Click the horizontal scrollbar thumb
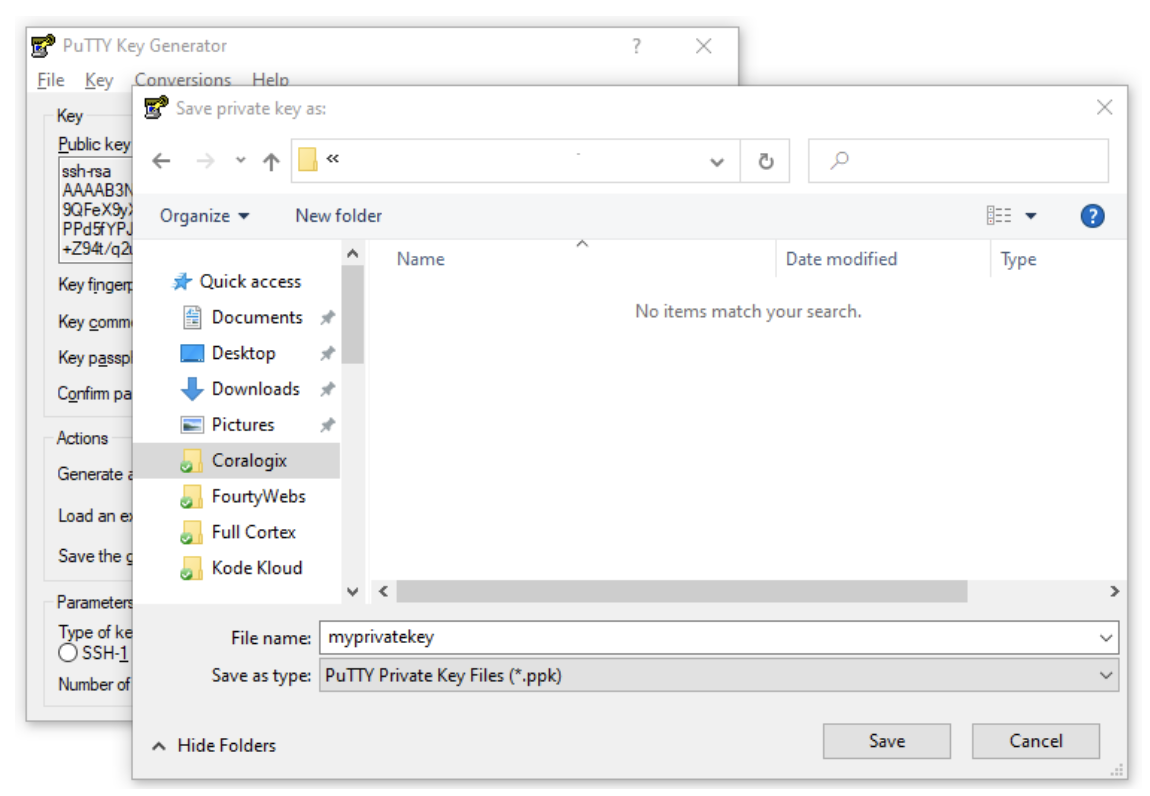 tap(681, 591)
